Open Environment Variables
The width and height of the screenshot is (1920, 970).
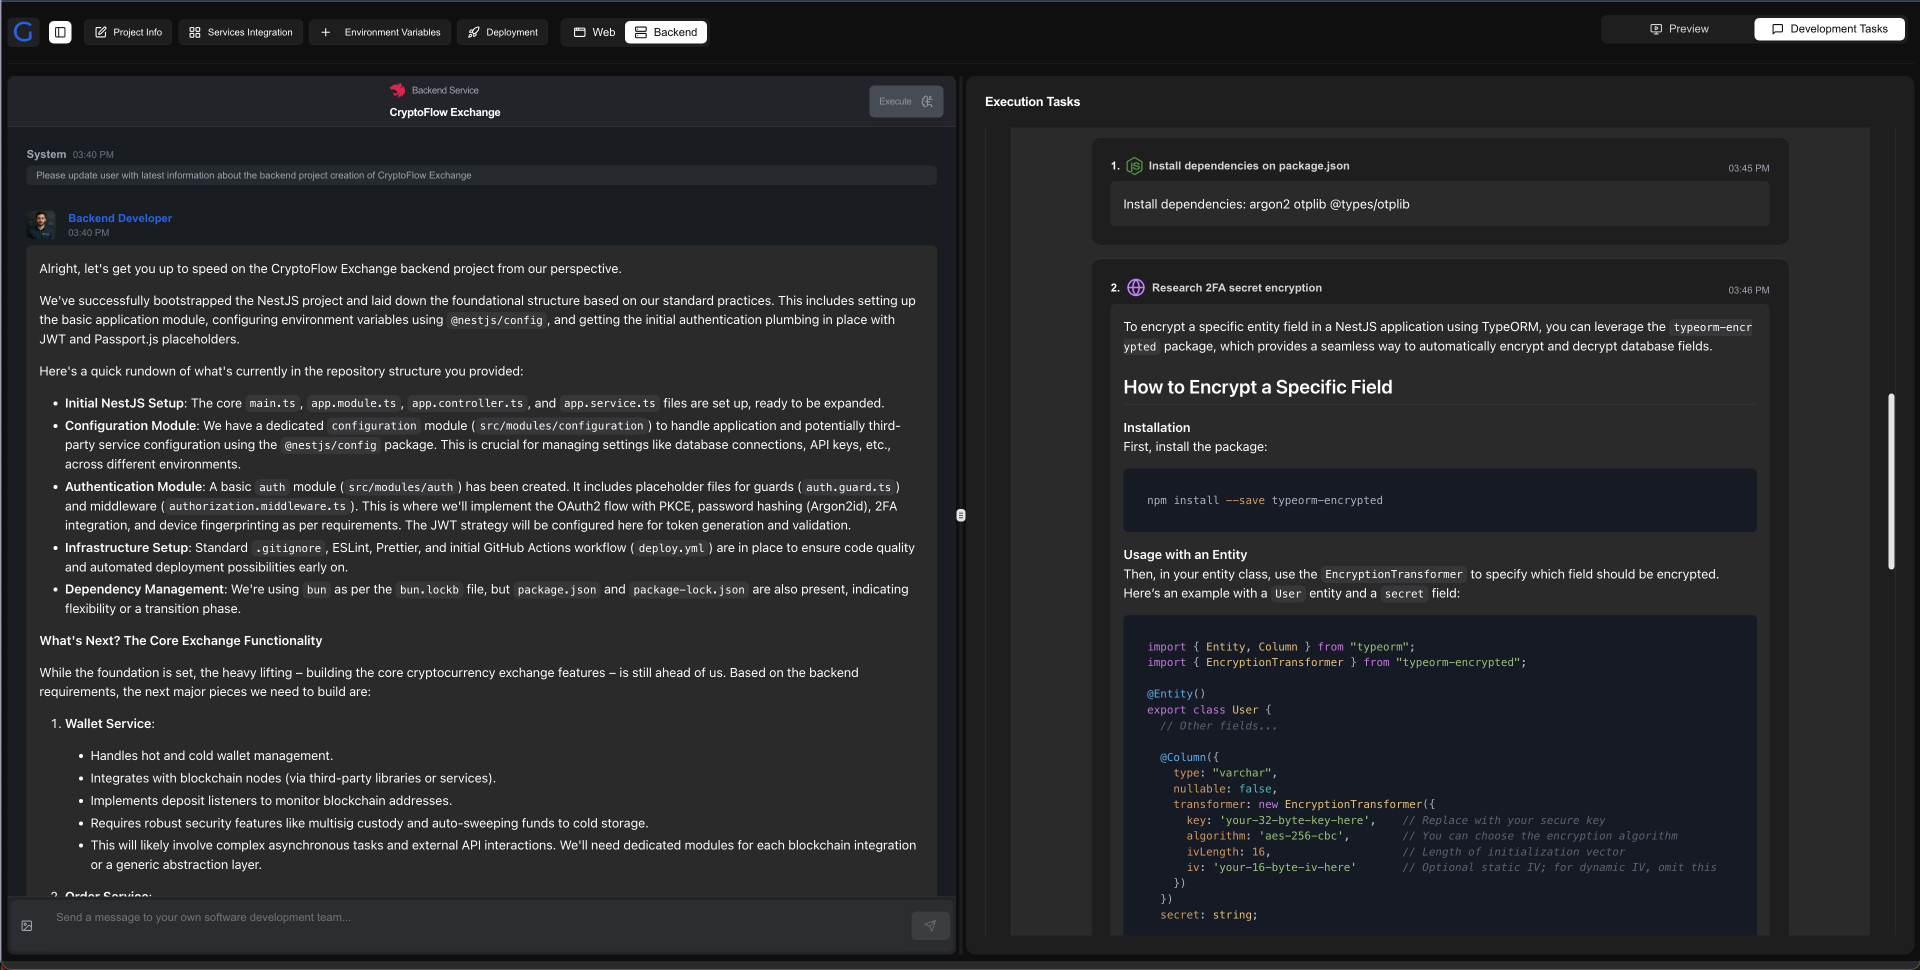[380, 32]
